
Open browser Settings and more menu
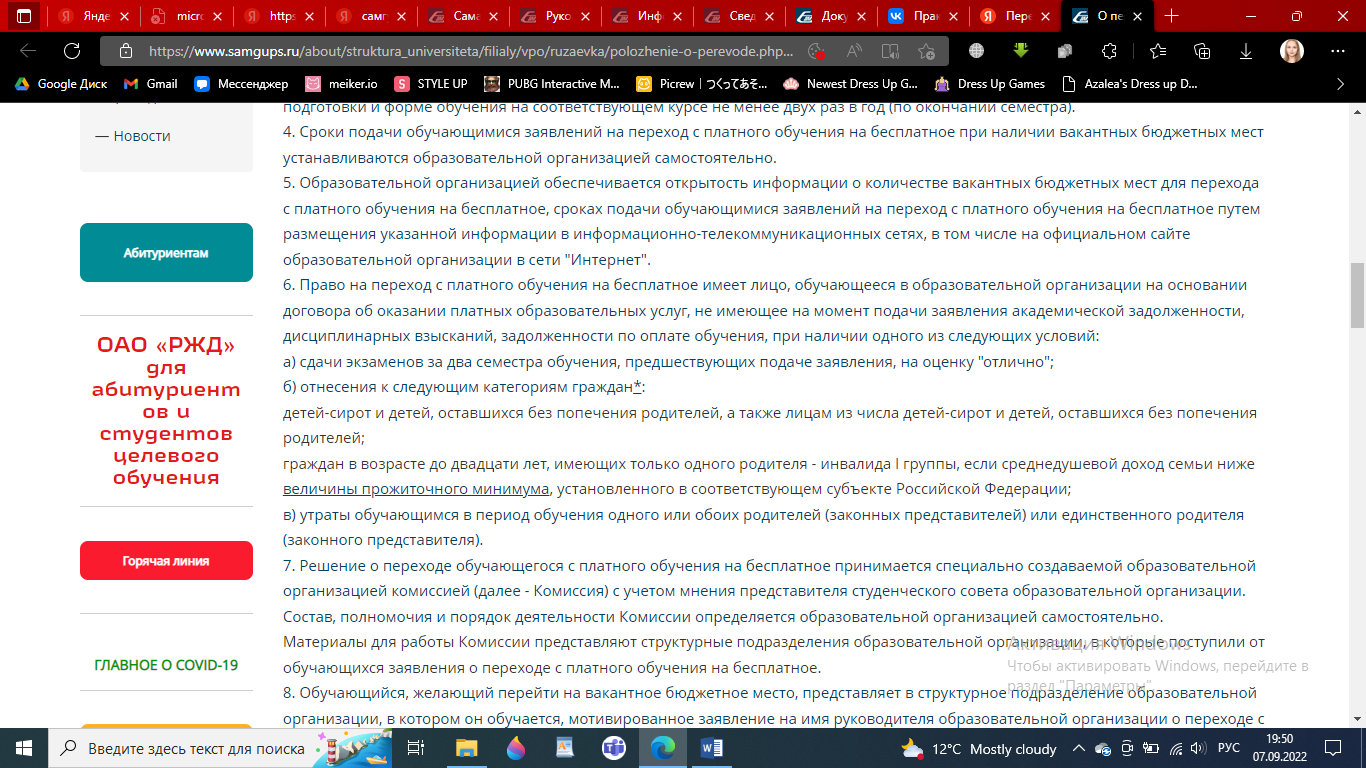click(x=1337, y=51)
